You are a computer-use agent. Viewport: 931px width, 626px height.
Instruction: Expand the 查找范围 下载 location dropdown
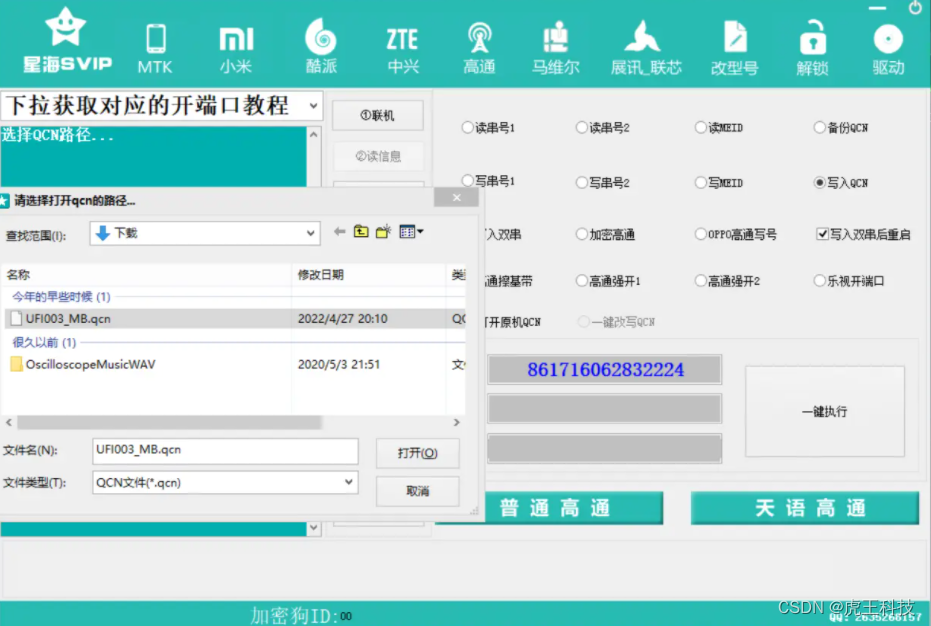tap(310, 233)
